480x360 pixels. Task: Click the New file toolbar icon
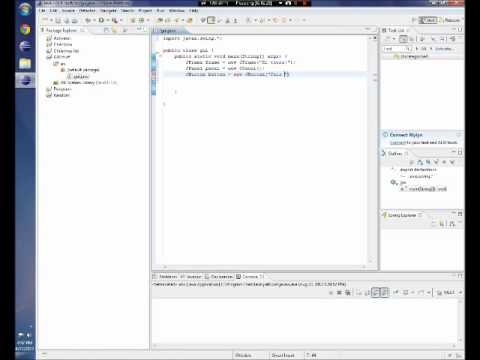point(44,20)
